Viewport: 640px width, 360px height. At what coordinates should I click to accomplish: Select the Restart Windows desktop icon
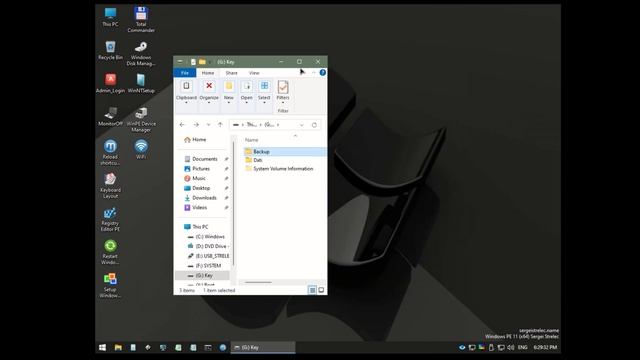tap(110, 252)
